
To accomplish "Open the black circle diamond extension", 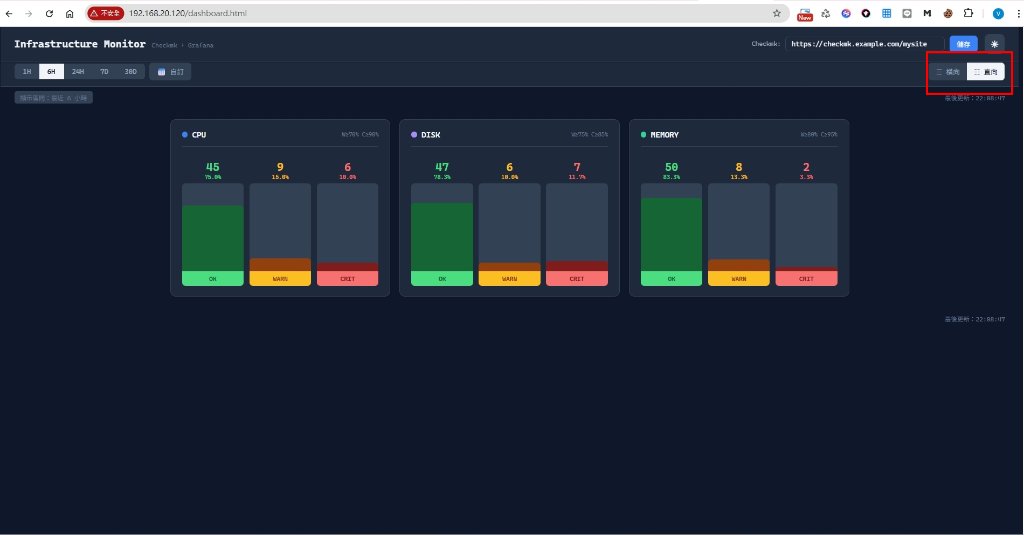I will [x=866, y=13].
